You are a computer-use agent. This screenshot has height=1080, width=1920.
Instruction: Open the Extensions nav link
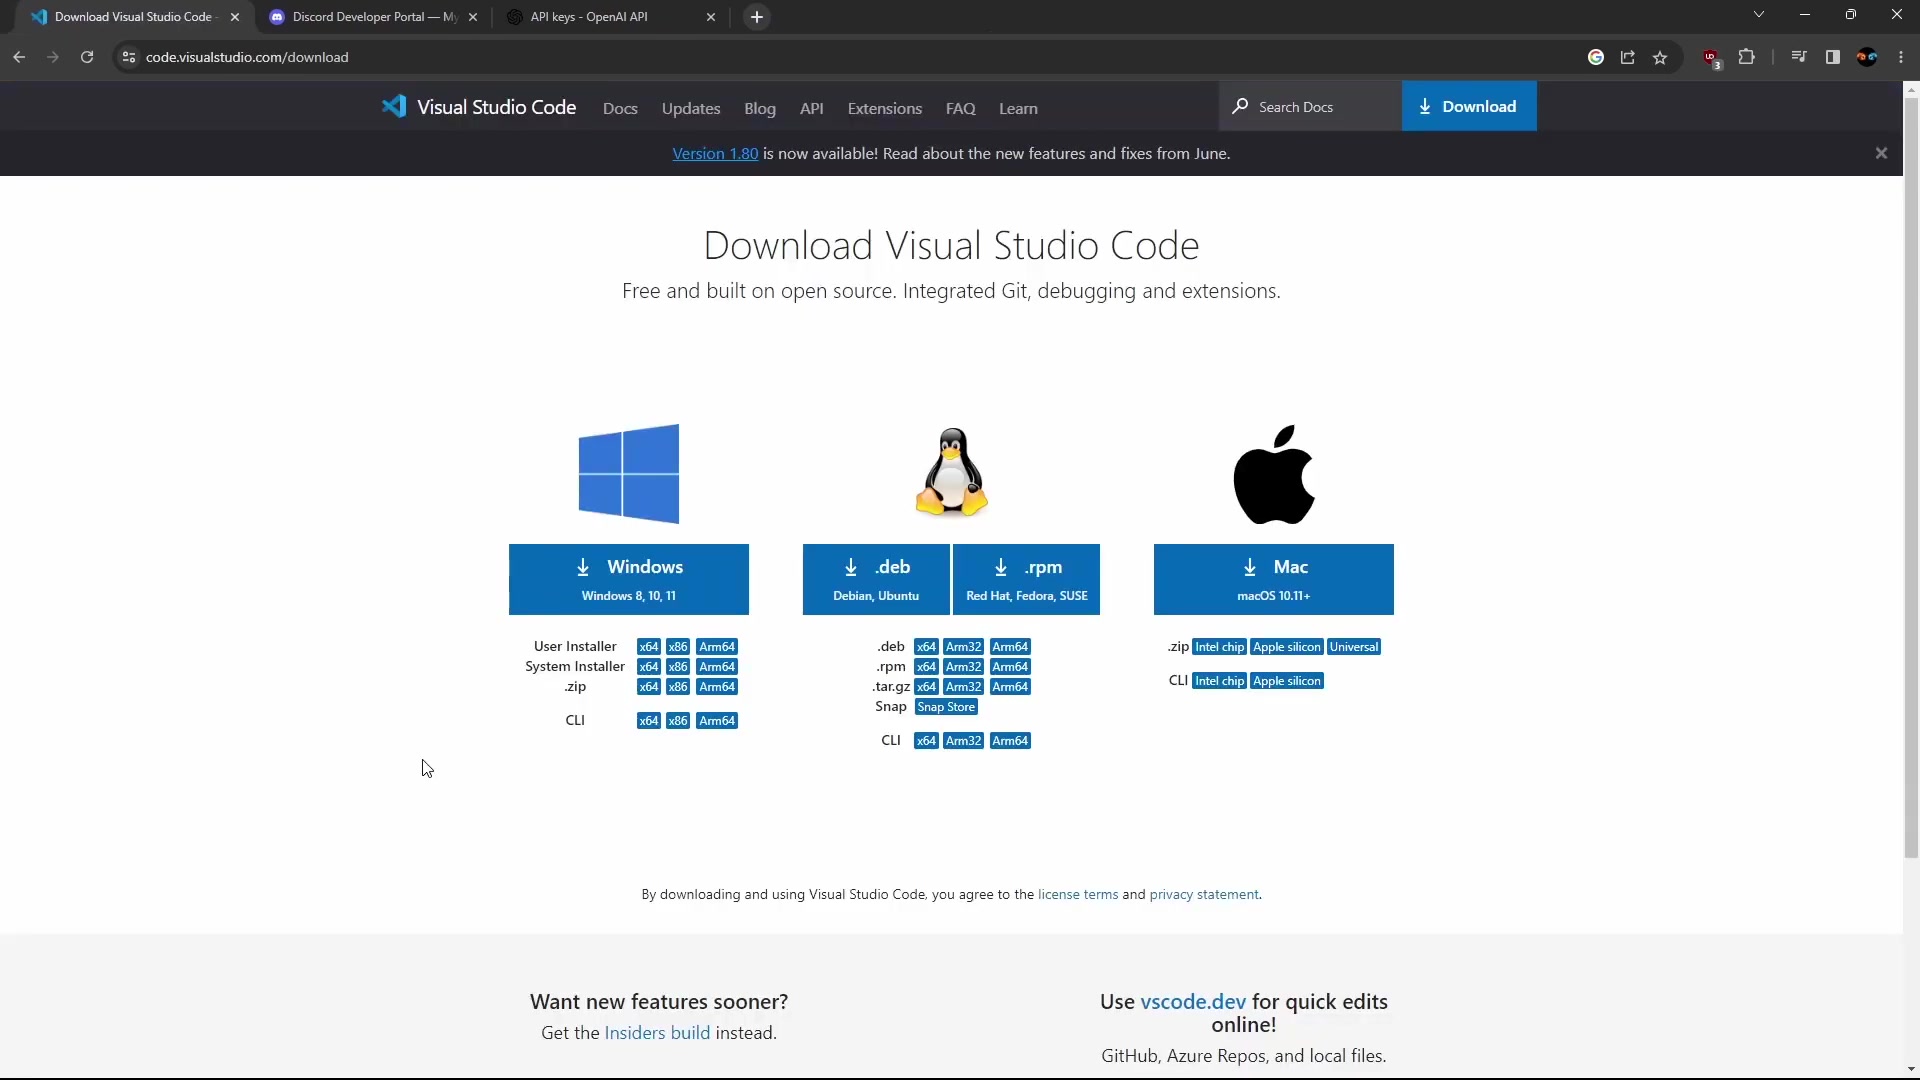[x=885, y=108]
